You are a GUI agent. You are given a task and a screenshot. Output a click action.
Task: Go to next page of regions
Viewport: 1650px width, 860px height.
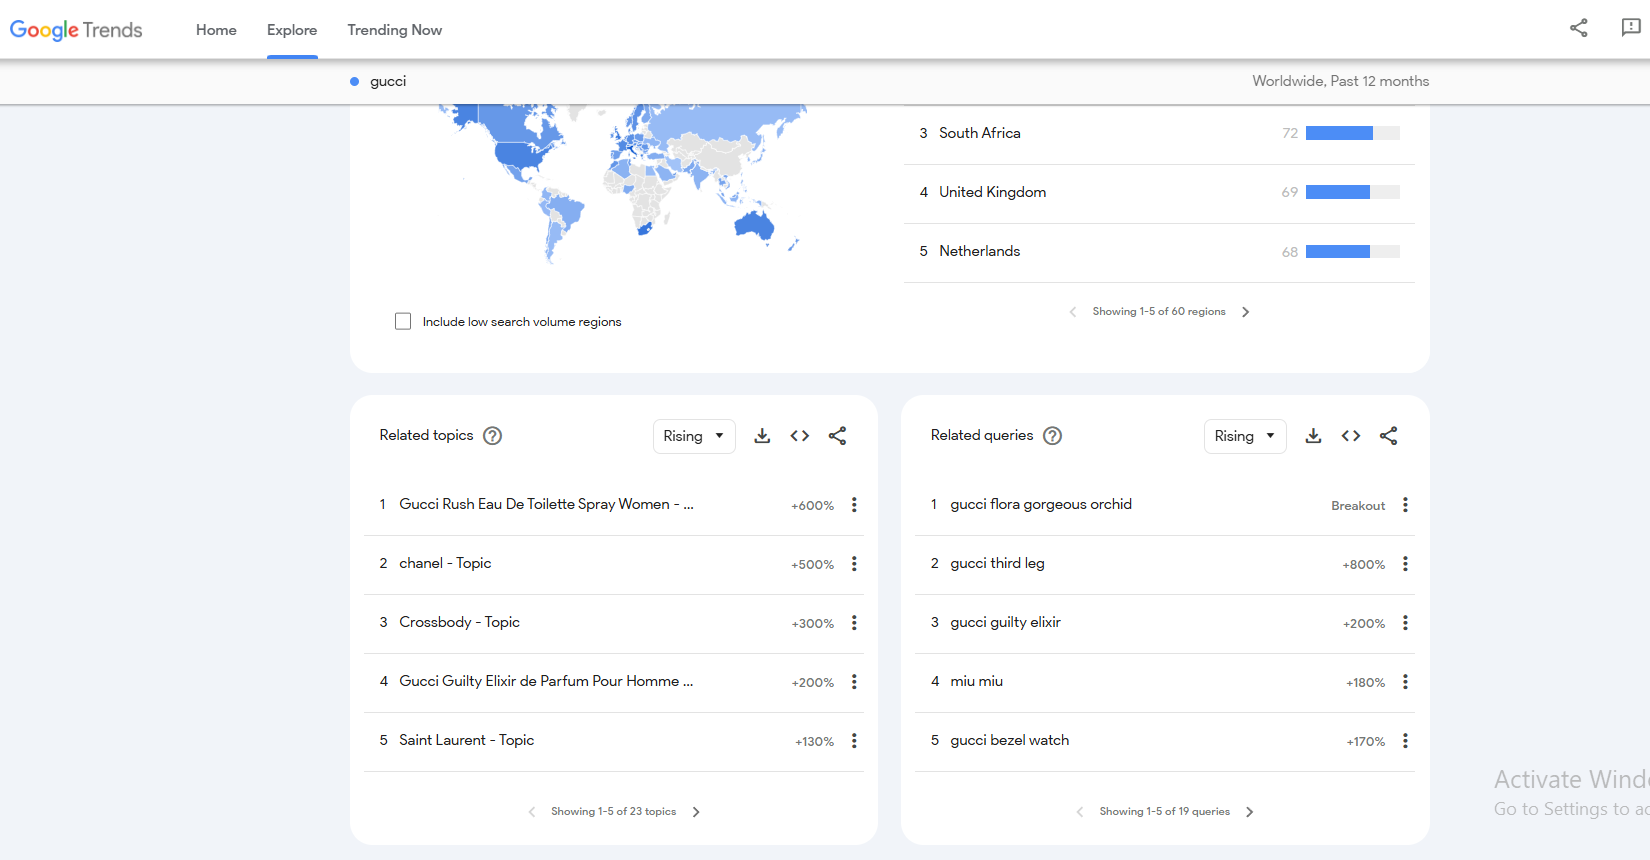1245,312
